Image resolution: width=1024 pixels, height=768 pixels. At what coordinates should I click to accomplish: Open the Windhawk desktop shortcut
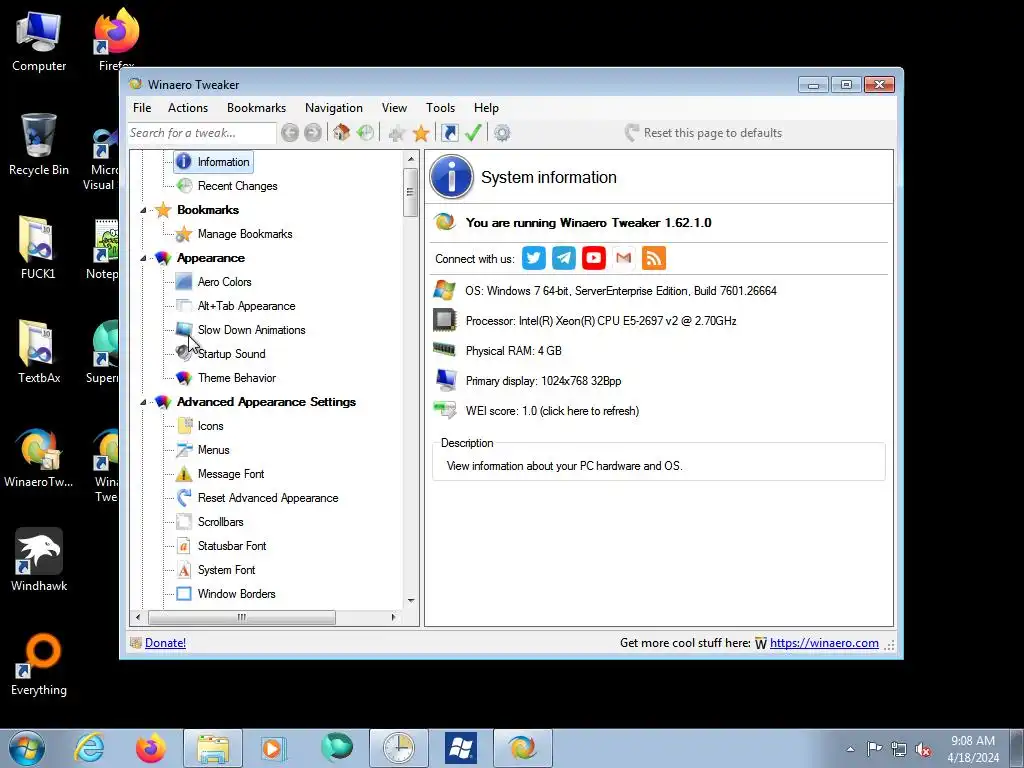[39, 560]
